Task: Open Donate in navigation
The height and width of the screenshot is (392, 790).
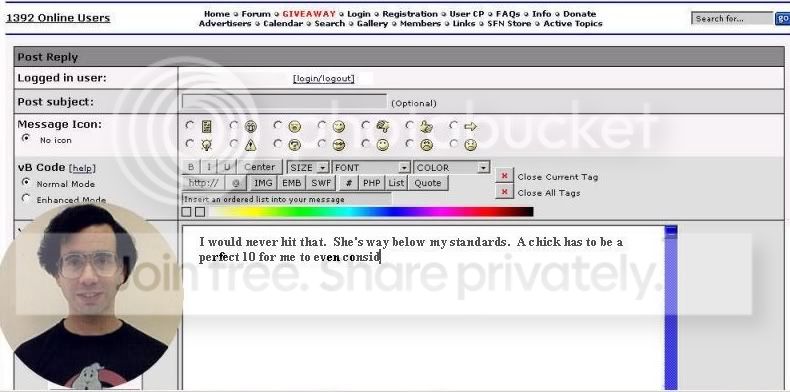Action: pyautogui.click(x=579, y=14)
